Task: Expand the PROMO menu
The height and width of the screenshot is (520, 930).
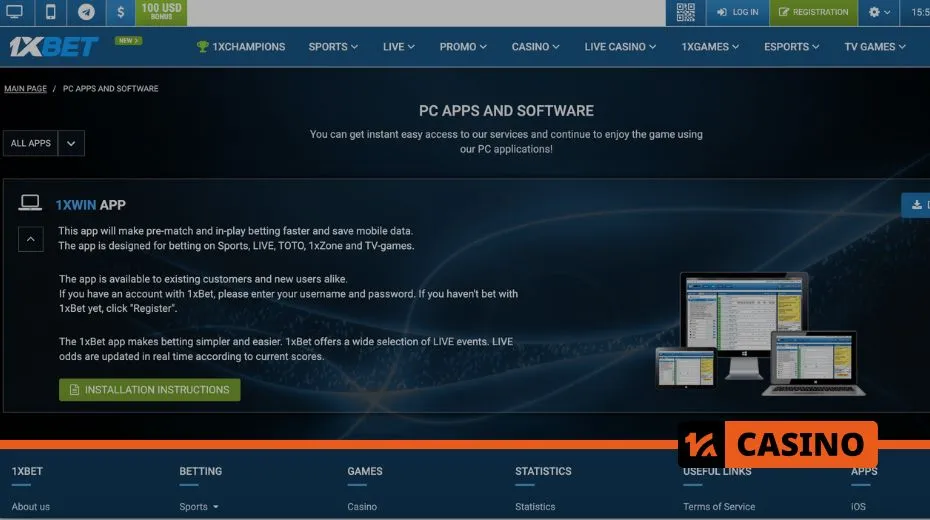Action: 463,46
